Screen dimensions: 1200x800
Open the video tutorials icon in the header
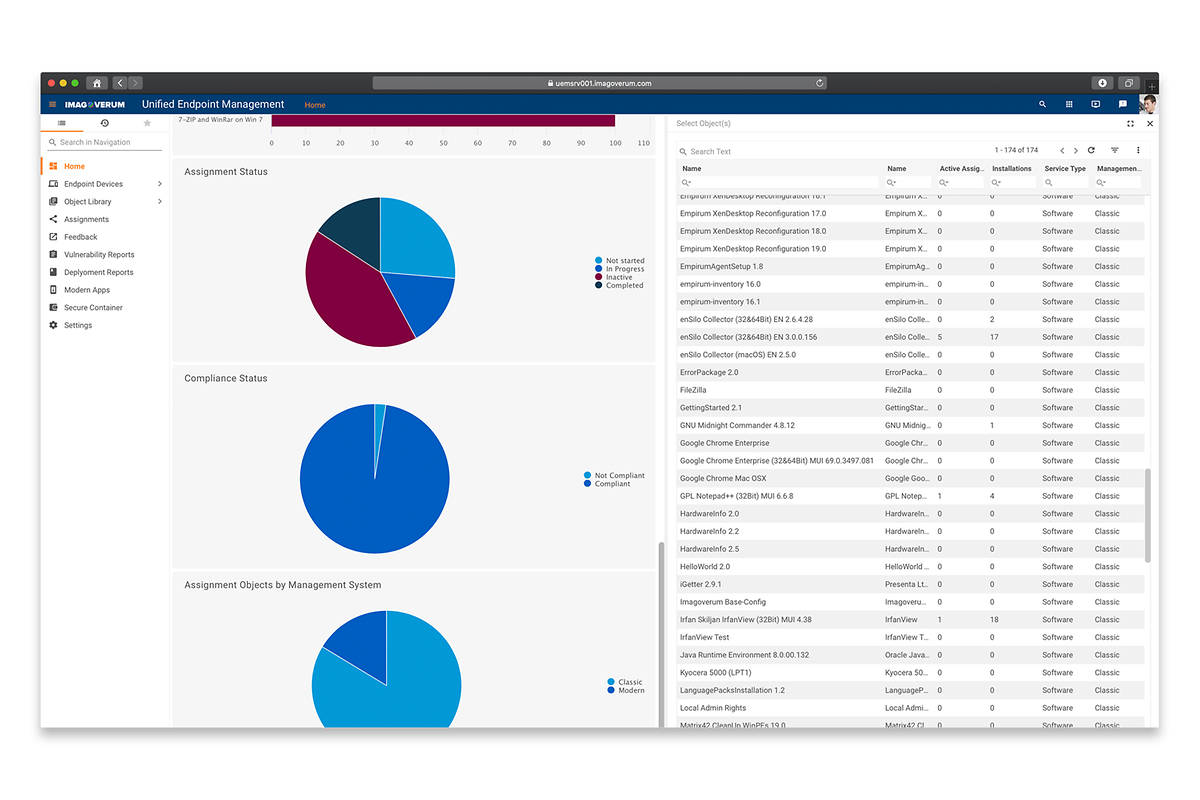(1095, 104)
